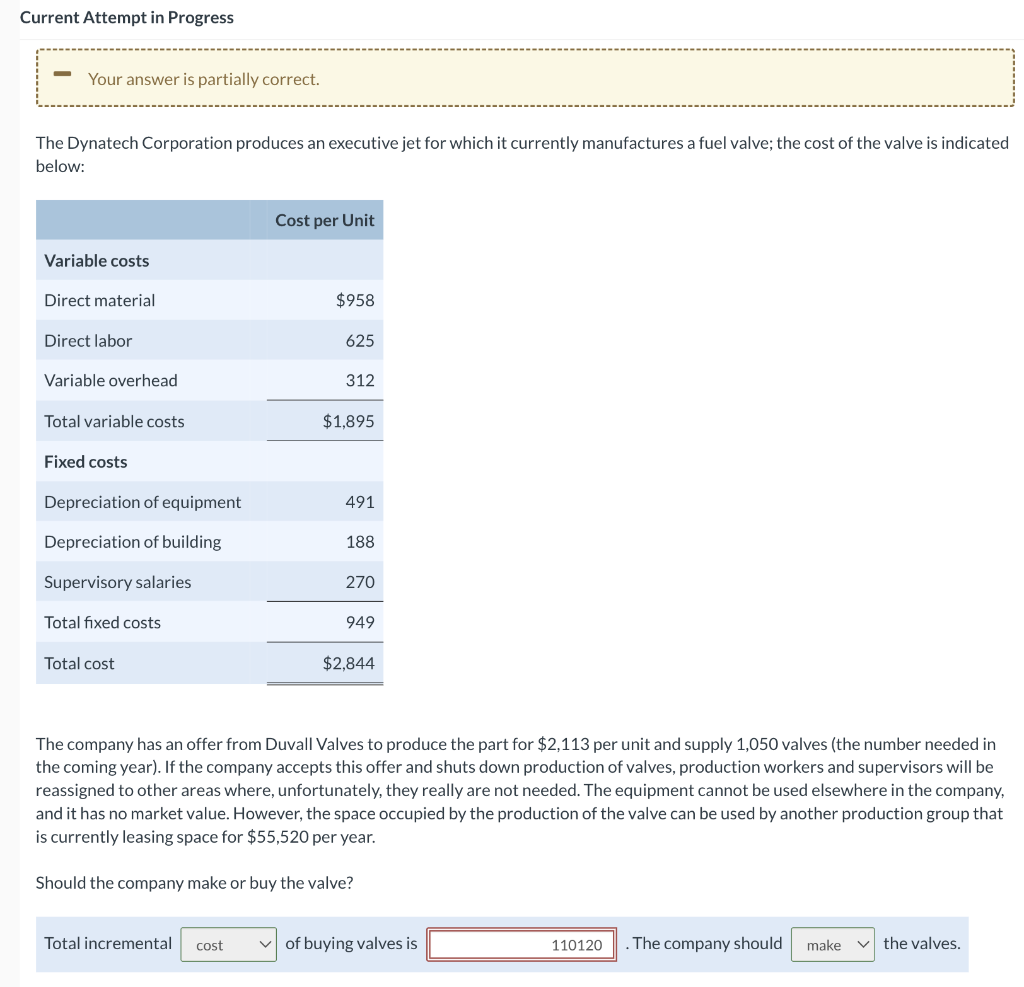This screenshot has height=987, width=1024.
Task: Click the 'Fixed costs' section label
Action: coord(86,462)
